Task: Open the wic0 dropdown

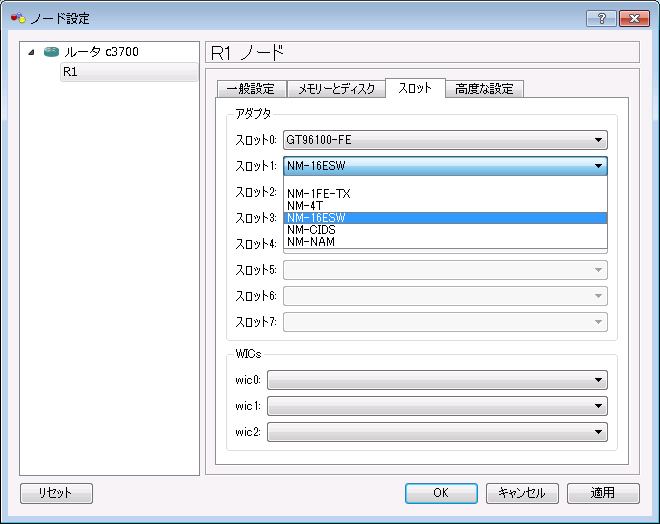Action: pyautogui.click(x=437, y=380)
